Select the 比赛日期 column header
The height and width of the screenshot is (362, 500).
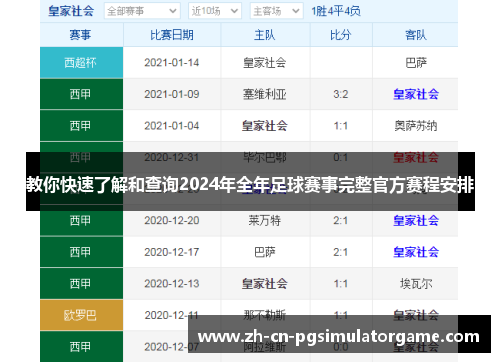pos(172,35)
